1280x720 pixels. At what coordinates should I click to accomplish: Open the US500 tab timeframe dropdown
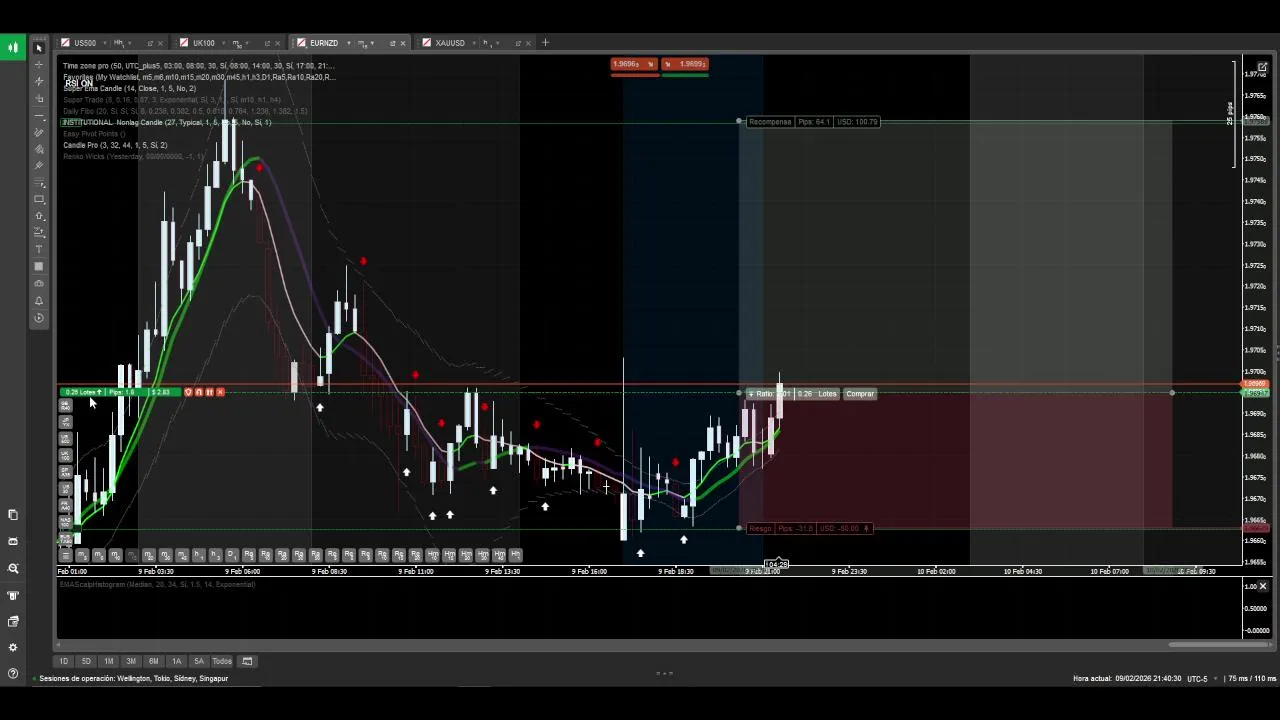[122, 43]
